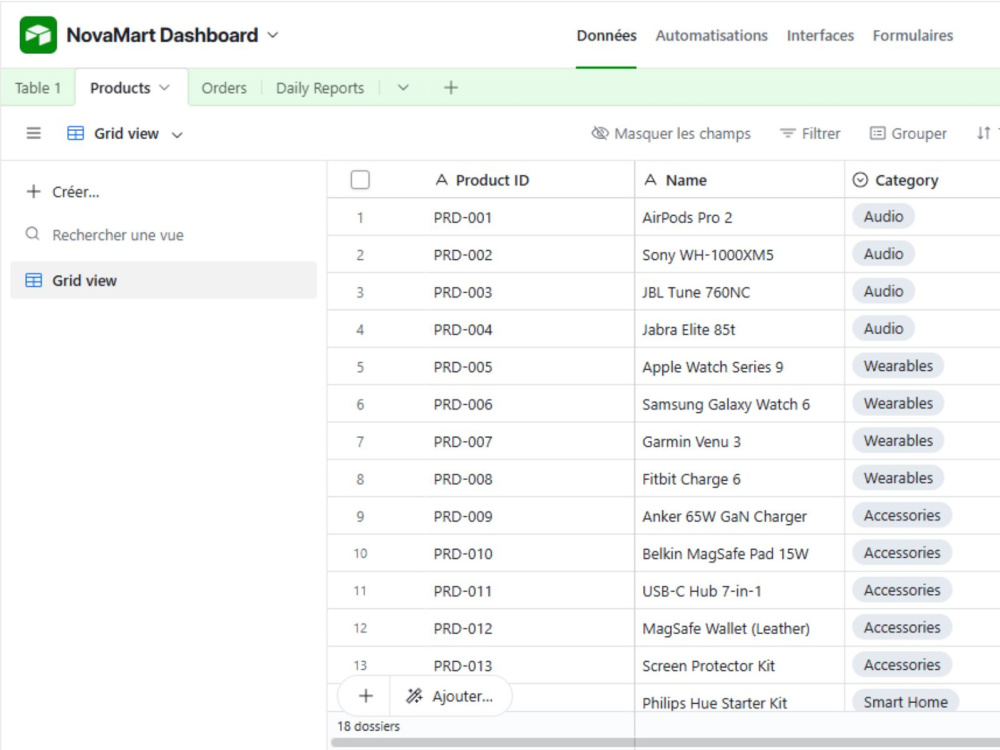Viewport: 1000px width, 750px height.
Task: Click the 18 dossiers record count
Action: [369, 726]
